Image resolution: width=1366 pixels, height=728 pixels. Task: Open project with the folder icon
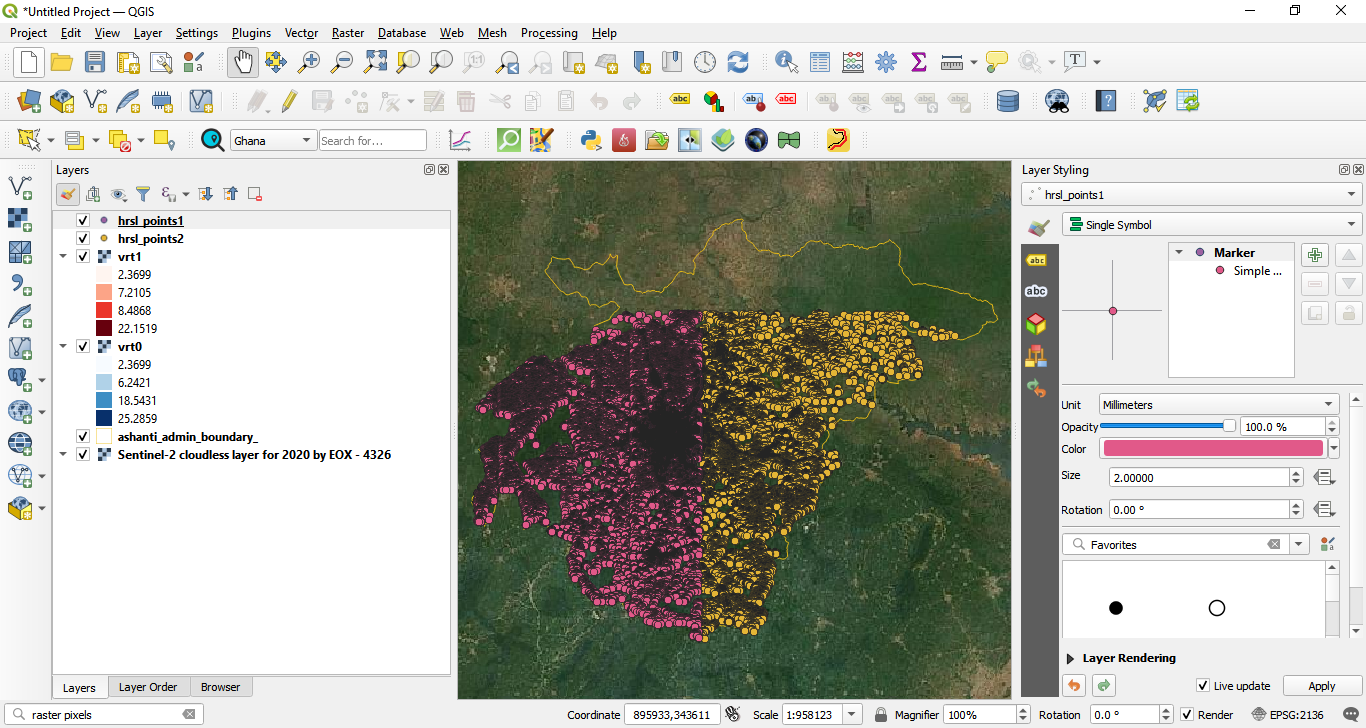pyautogui.click(x=62, y=62)
